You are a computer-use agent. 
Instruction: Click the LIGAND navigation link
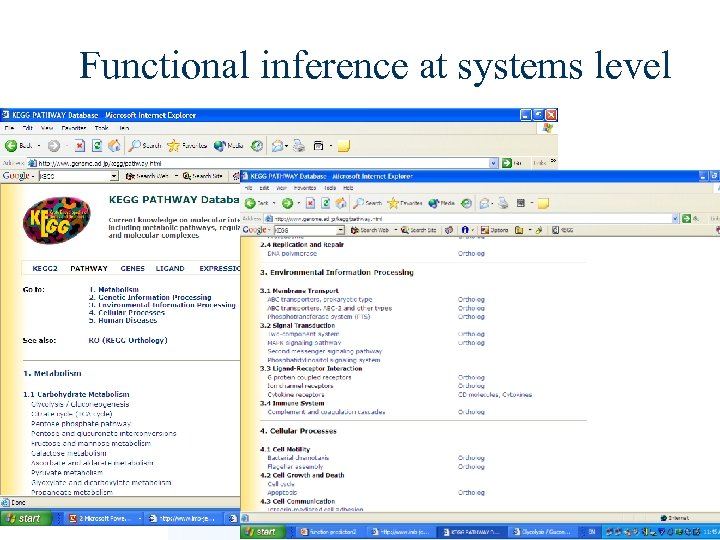[170, 268]
